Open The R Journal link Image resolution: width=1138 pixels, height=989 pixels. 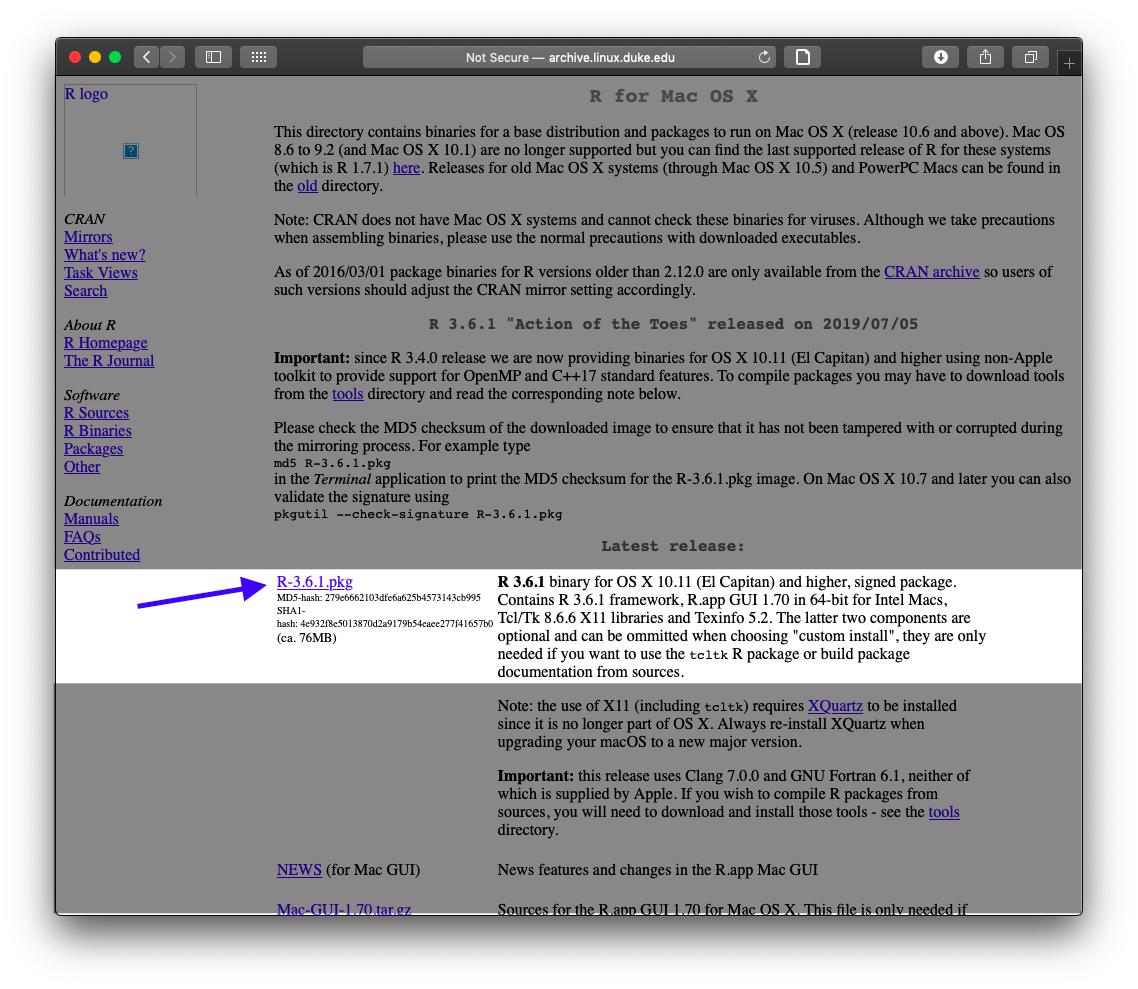[109, 361]
